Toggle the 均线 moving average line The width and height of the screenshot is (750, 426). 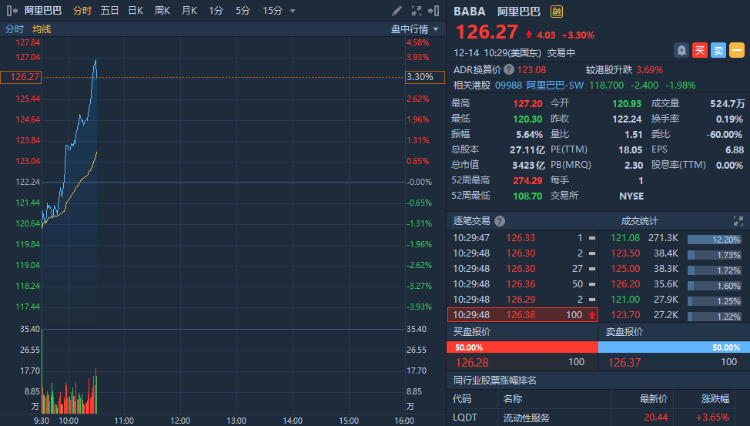click(41, 29)
